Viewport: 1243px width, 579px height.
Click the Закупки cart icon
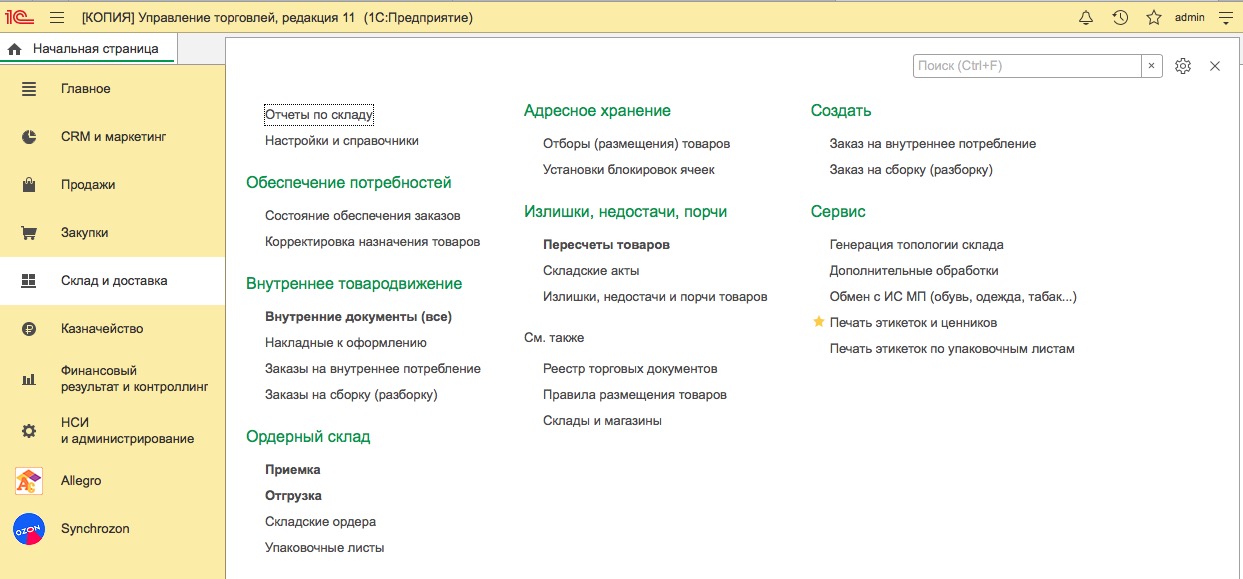(29, 233)
